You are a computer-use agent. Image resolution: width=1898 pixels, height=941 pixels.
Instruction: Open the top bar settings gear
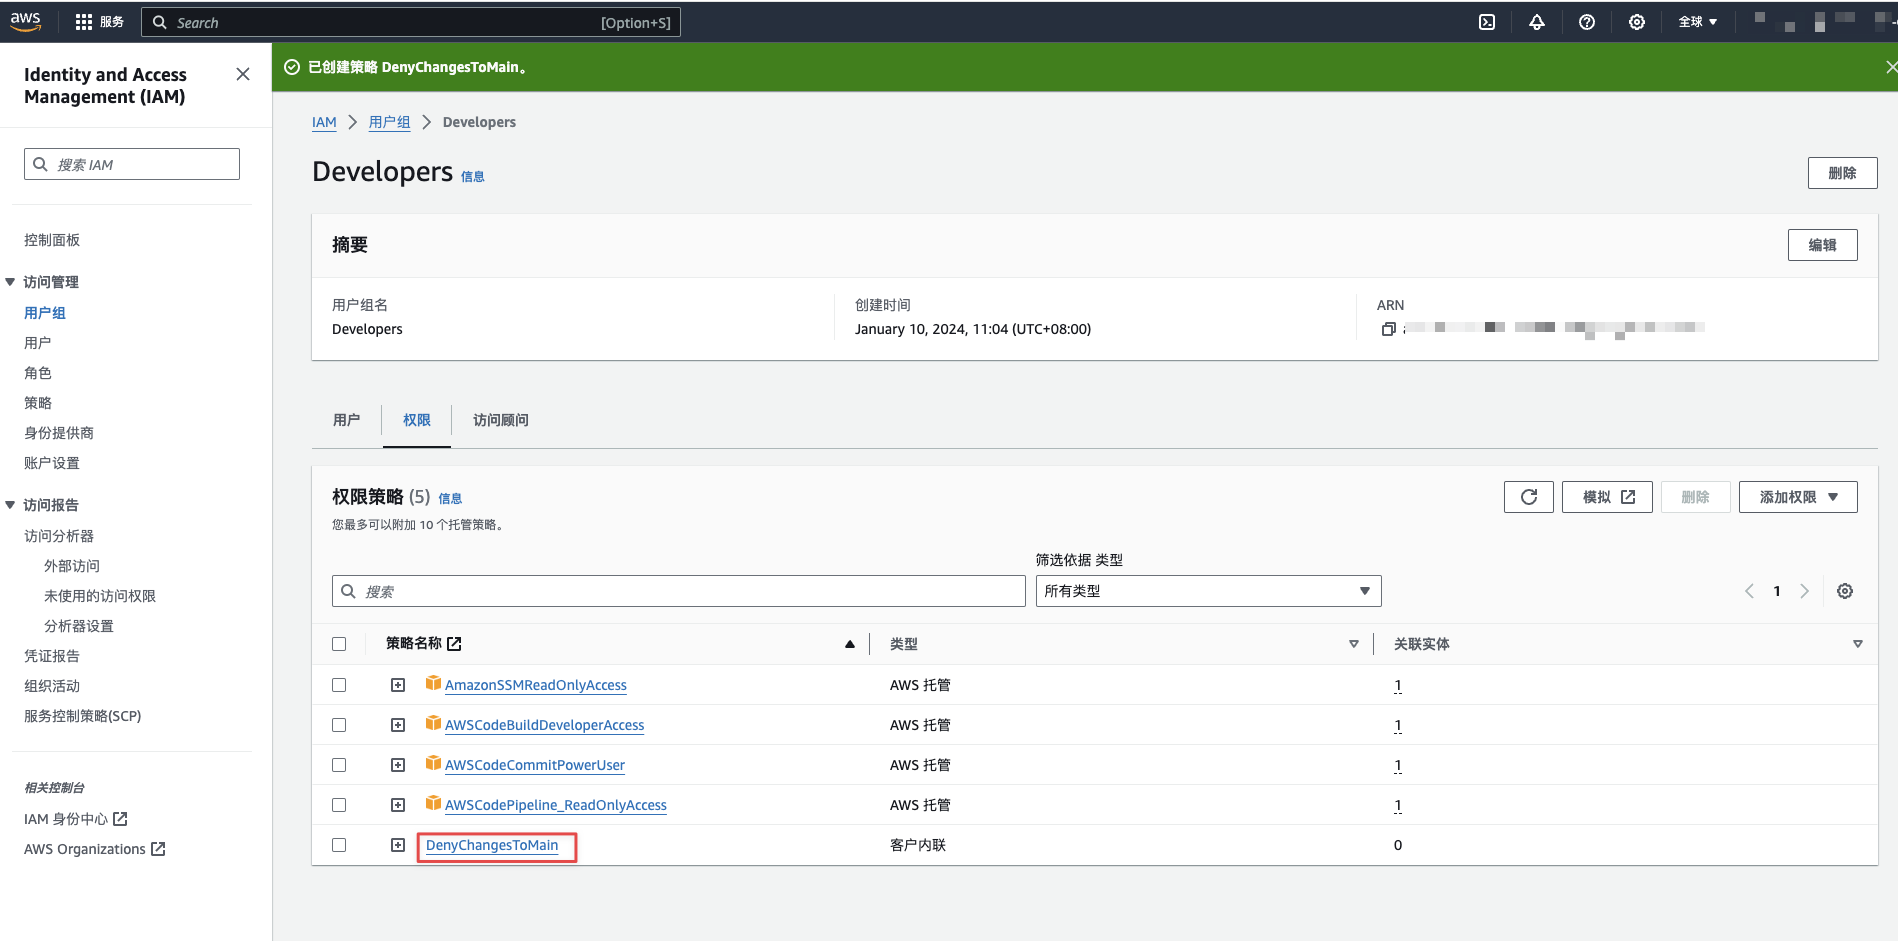[x=1637, y=22]
